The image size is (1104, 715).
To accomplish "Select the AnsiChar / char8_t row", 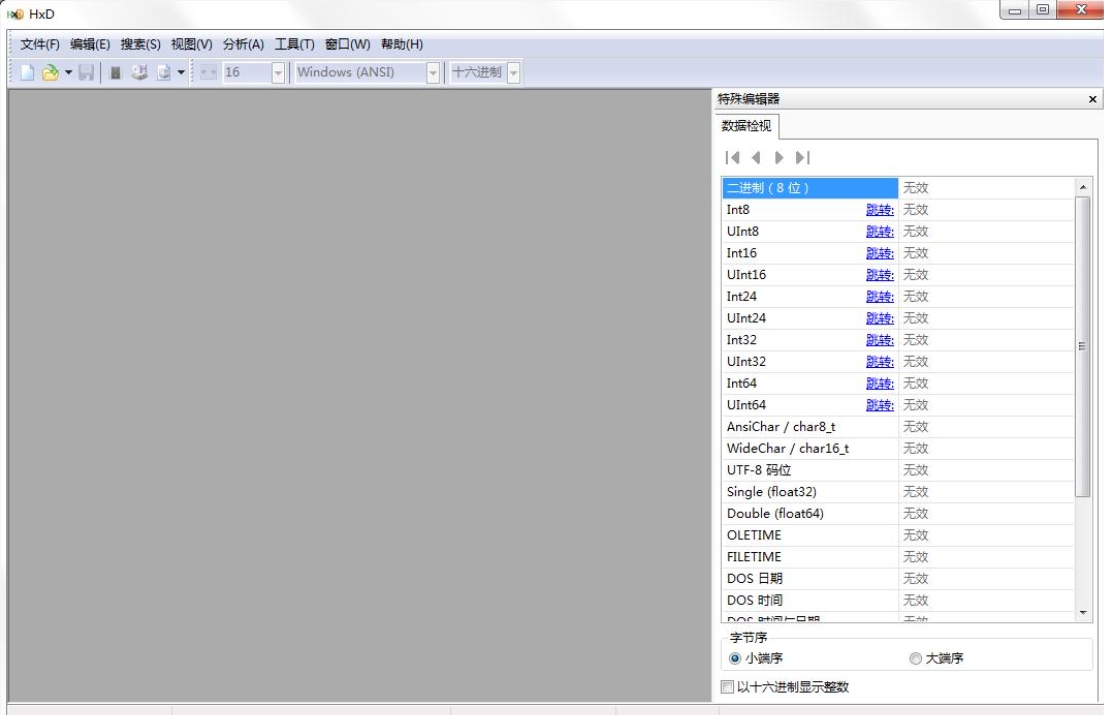I will (898, 427).
